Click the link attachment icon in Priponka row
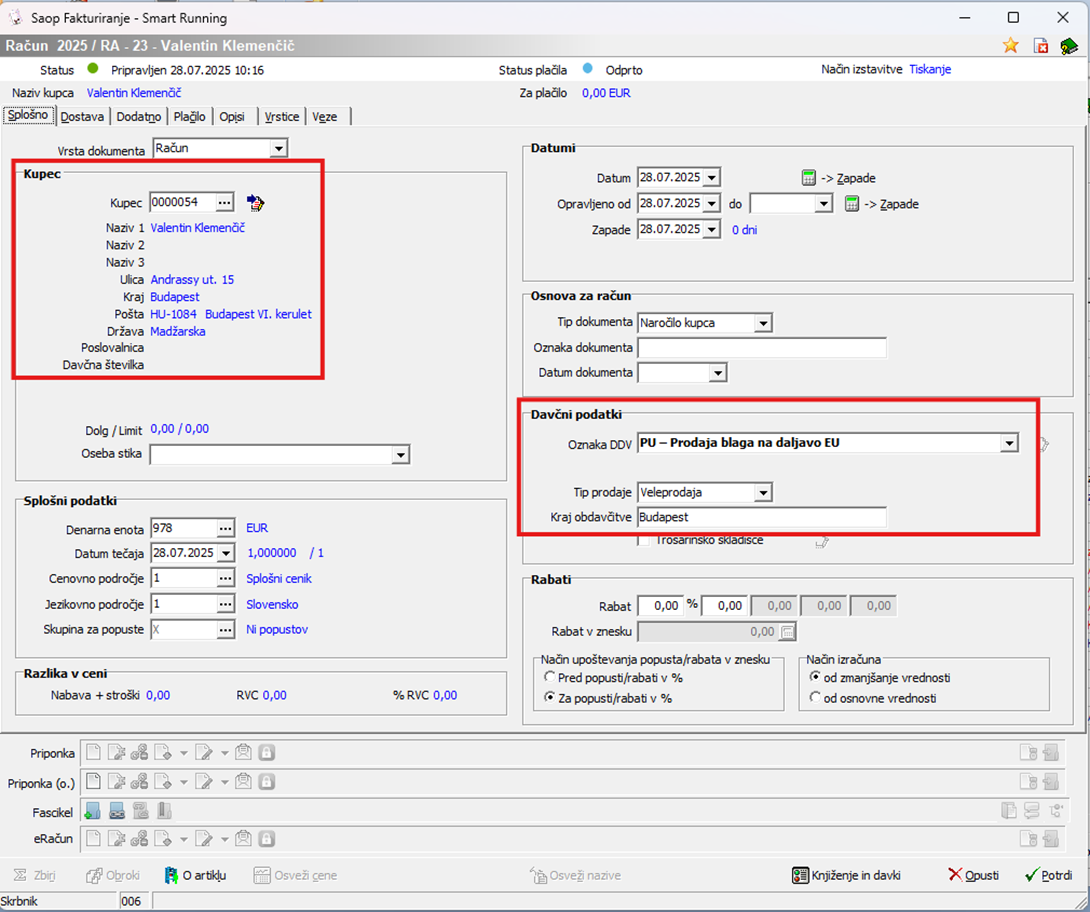 click(139, 753)
